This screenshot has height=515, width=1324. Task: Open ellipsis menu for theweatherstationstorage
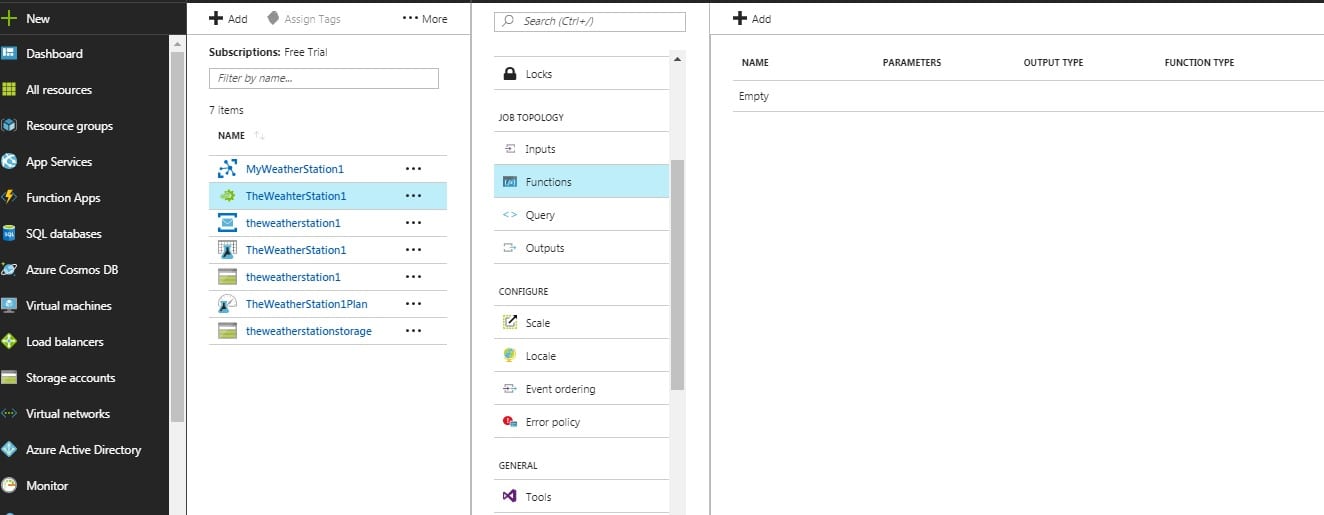coord(413,331)
